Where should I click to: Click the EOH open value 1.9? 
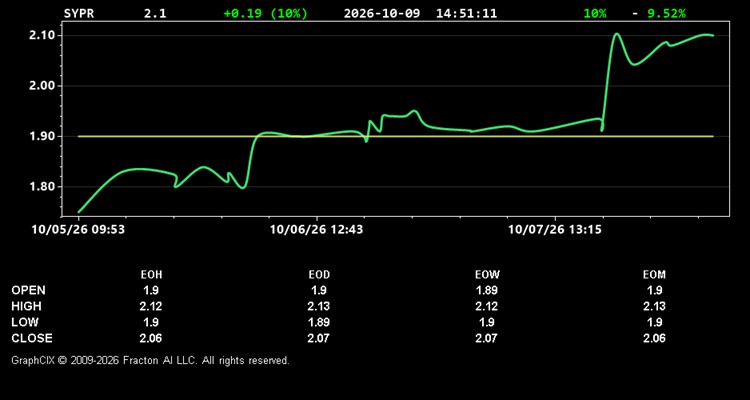[x=151, y=290]
